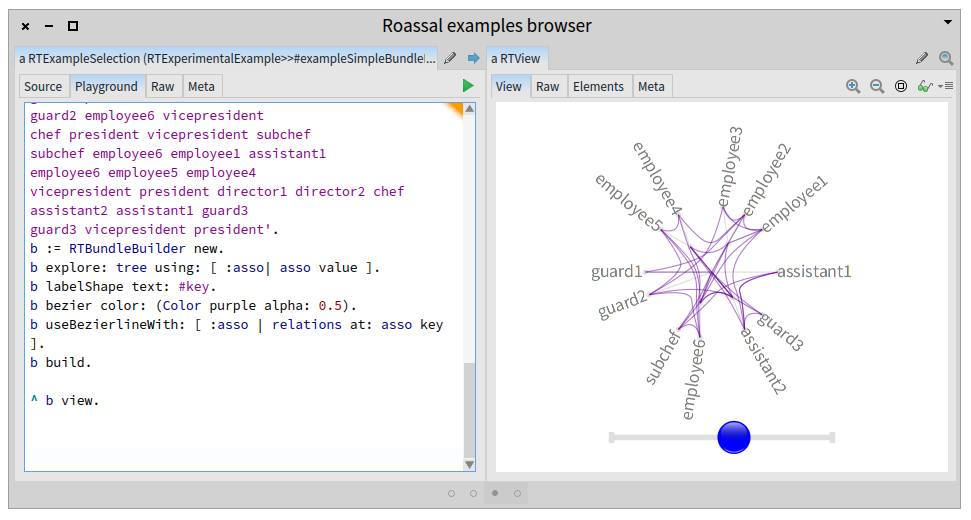971x520 pixels.
Task: Click the zoom out magnifier icon
Action: coord(877,87)
